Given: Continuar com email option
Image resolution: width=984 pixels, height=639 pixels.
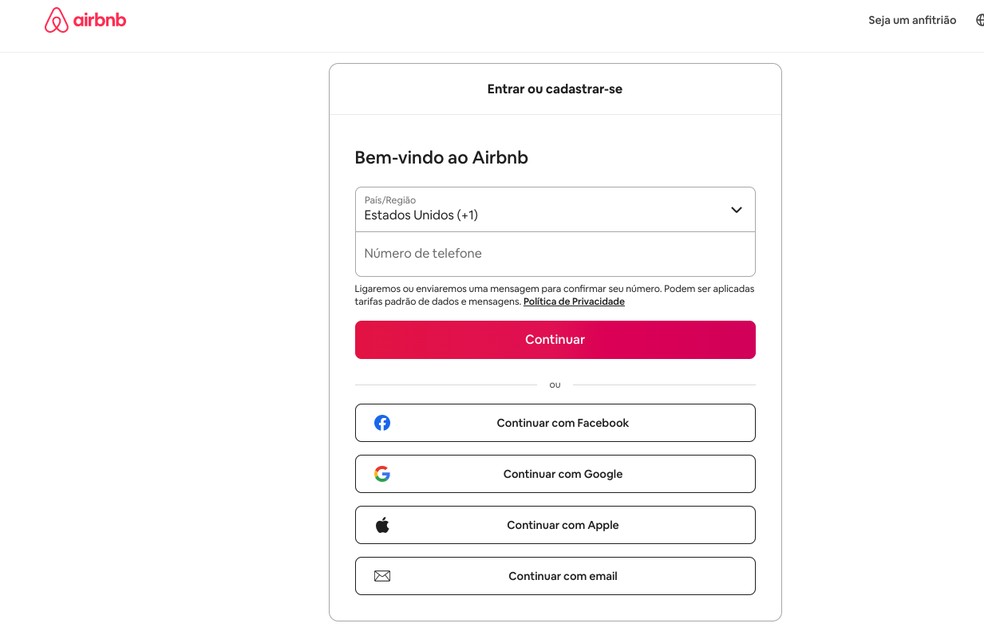Looking at the screenshot, I should coord(555,575).
